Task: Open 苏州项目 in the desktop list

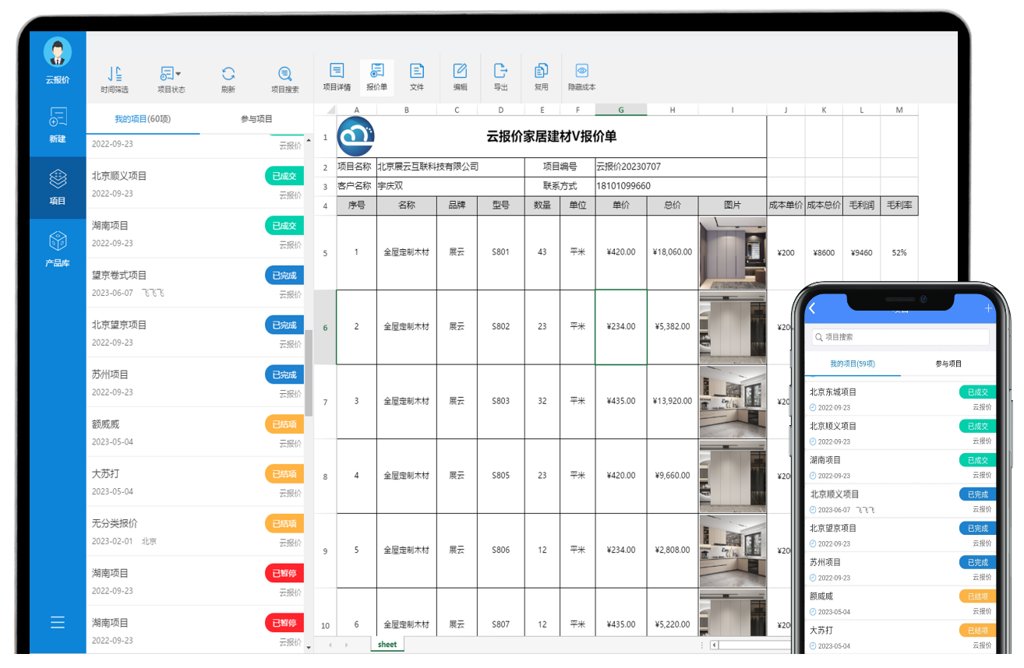Action: [195, 383]
